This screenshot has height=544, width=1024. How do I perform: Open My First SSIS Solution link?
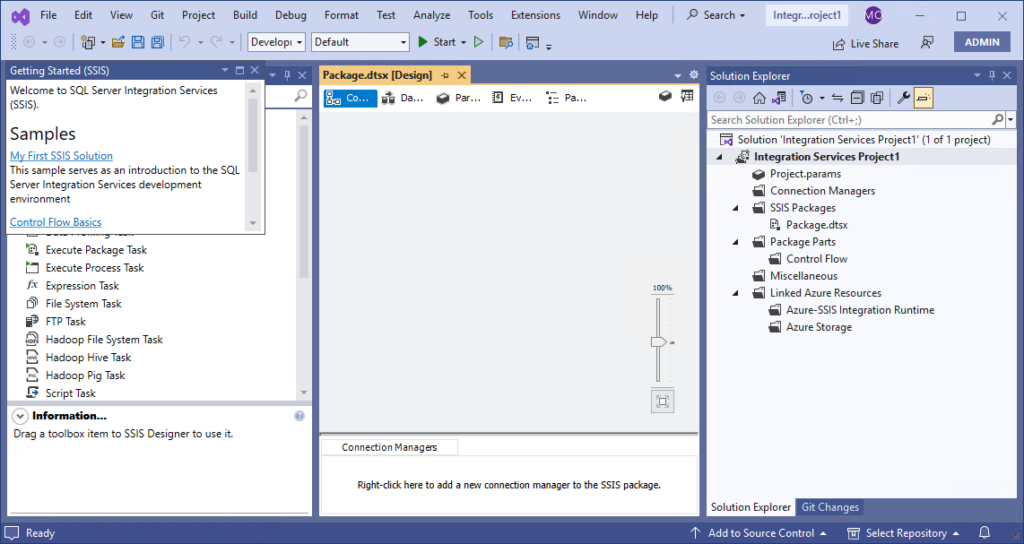[x=61, y=156]
